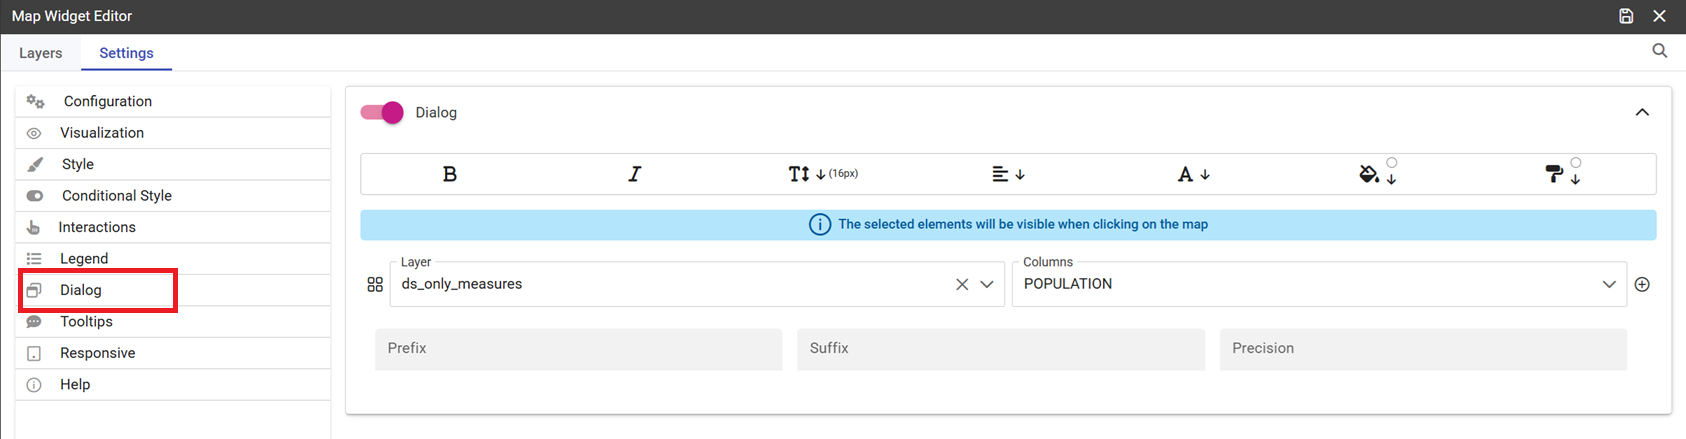Collapse the Dialog panel chevron
This screenshot has height=439, width=1686.
pyautogui.click(x=1642, y=112)
